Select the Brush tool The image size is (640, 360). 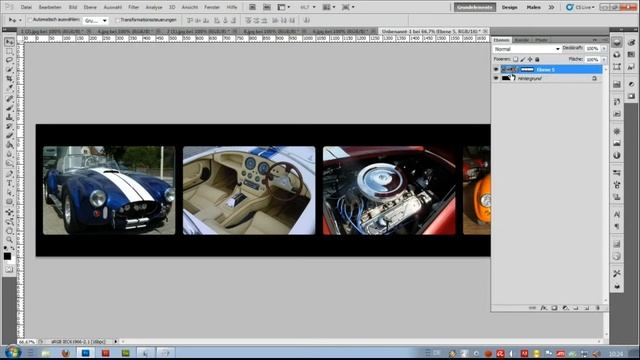coord(9,108)
